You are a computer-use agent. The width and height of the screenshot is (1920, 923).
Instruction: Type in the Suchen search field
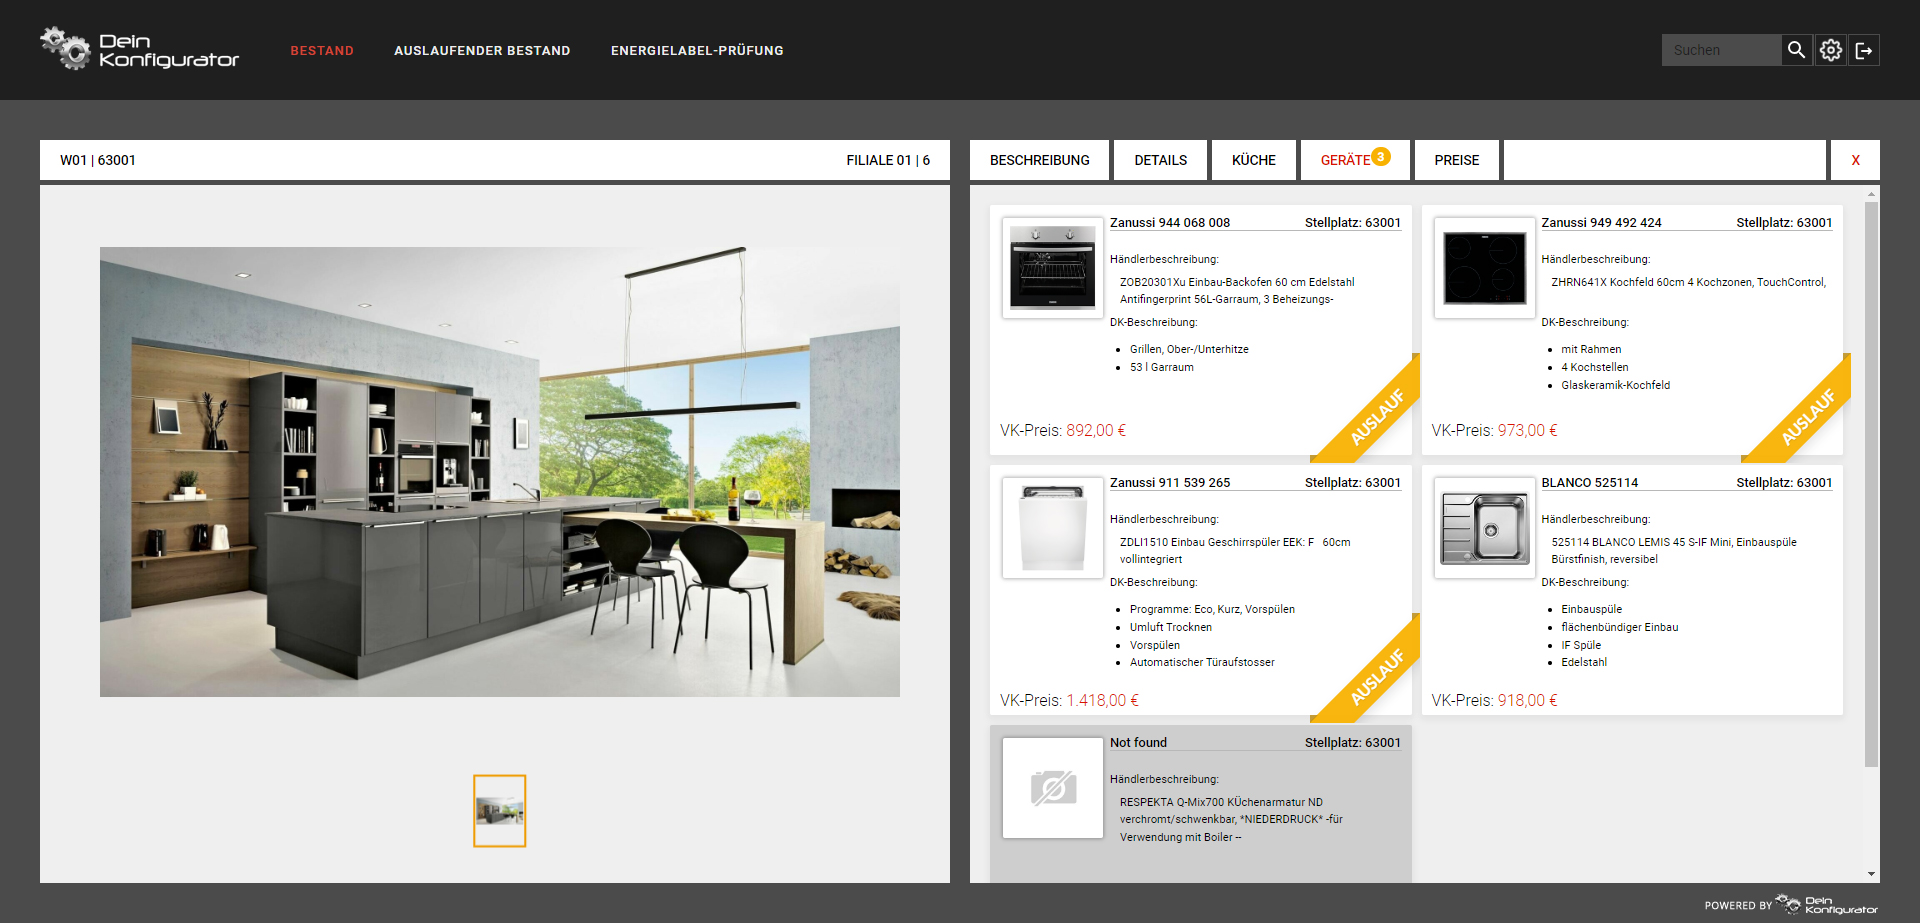coord(1720,50)
